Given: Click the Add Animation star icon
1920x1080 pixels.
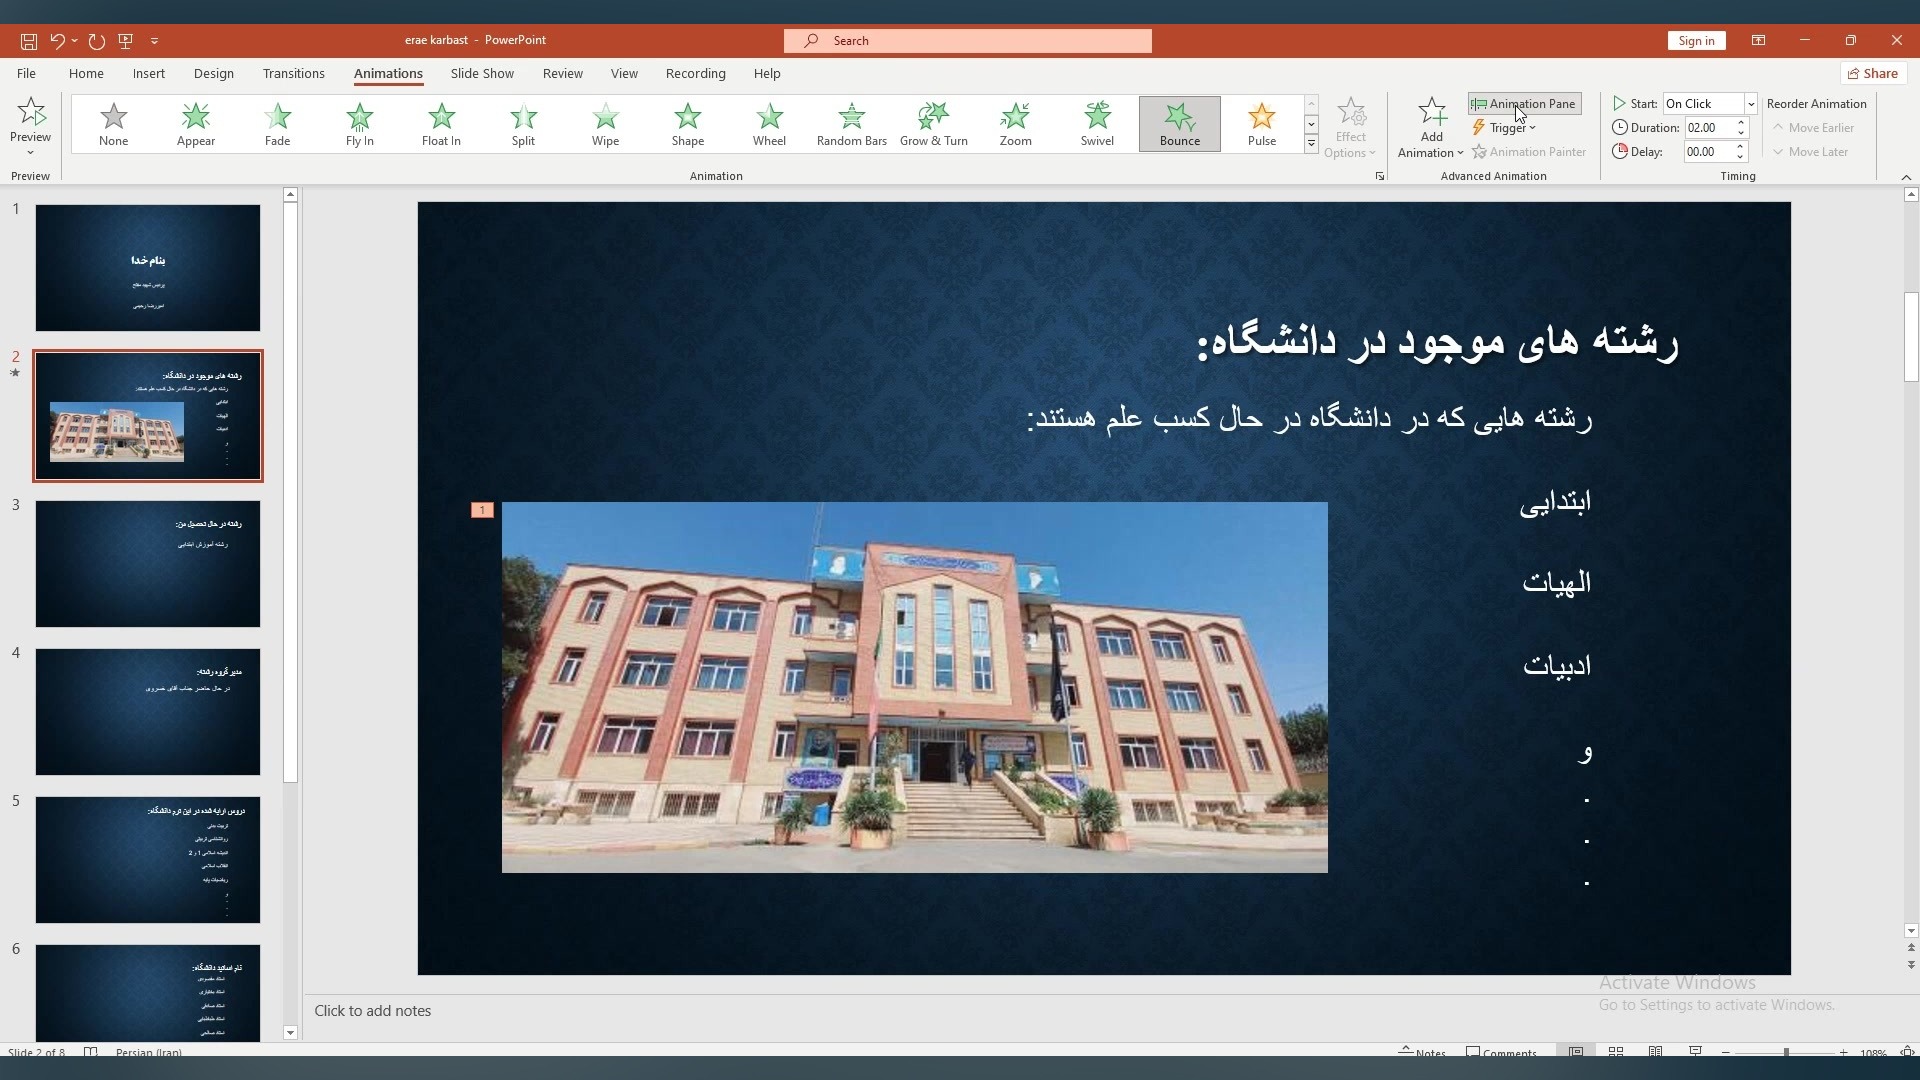Looking at the screenshot, I should pyautogui.click(x=1431, y=112).
